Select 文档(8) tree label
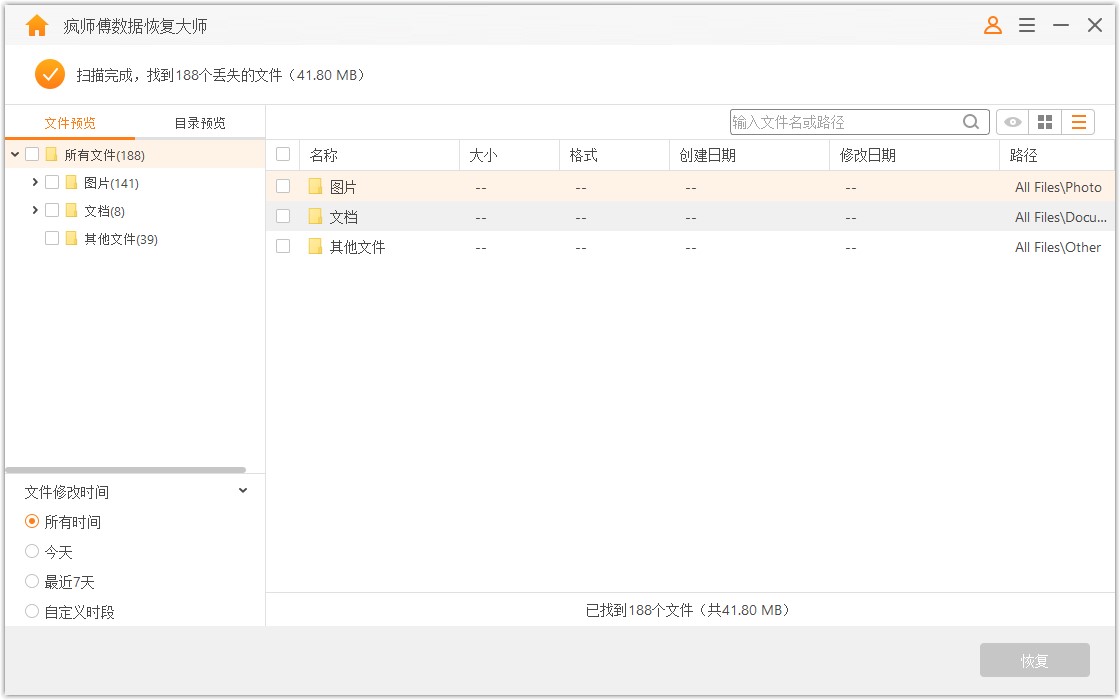The width and height of the screenshot is (1120, 700). pos(104,211)
